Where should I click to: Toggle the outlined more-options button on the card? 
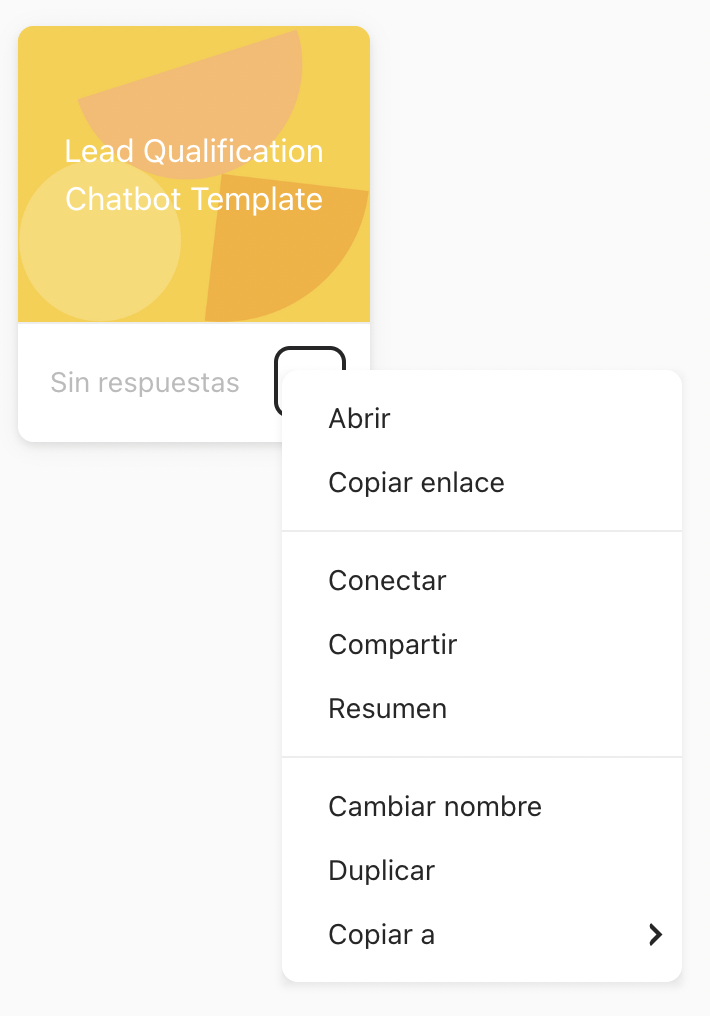click(310, 360)
